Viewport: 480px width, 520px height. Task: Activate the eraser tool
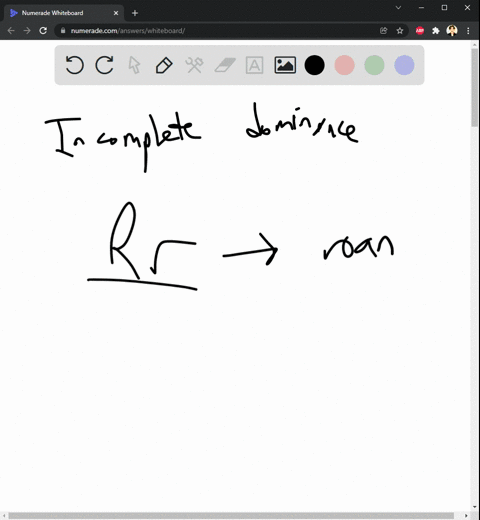click(225, 65)
